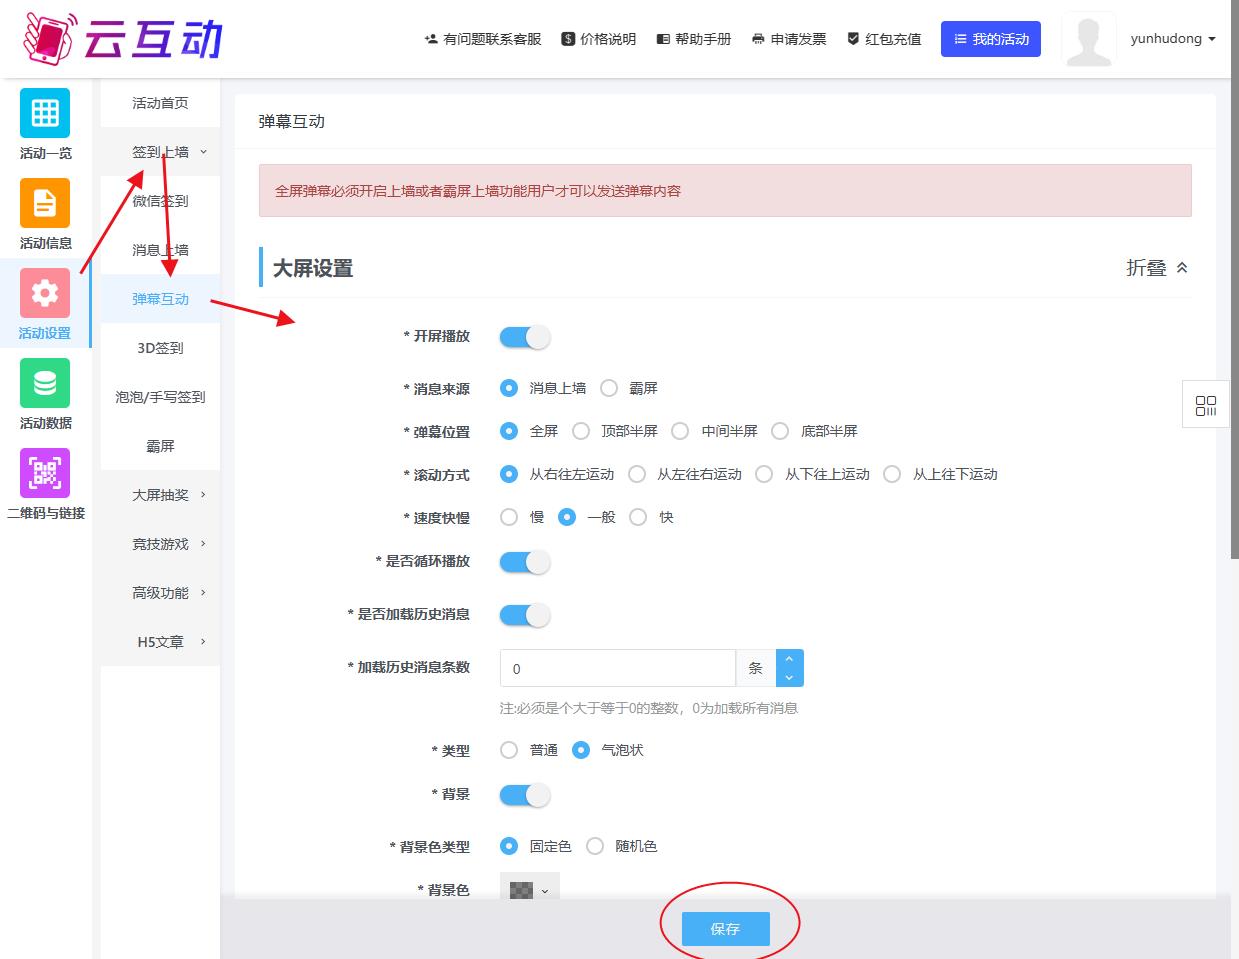
Task: Open the 活动信息 document icon
Action: (45, 203)
